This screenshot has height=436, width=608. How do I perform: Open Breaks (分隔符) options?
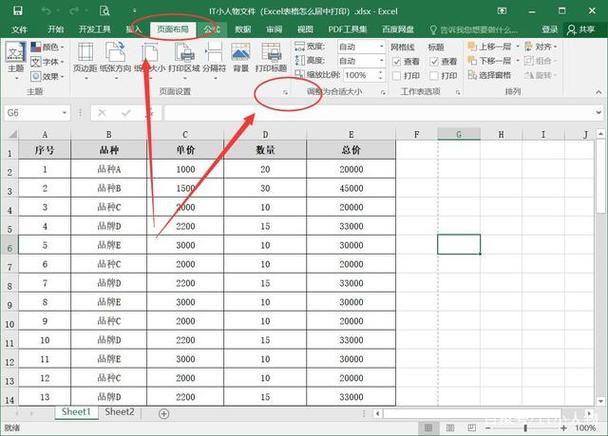(214, 59)
